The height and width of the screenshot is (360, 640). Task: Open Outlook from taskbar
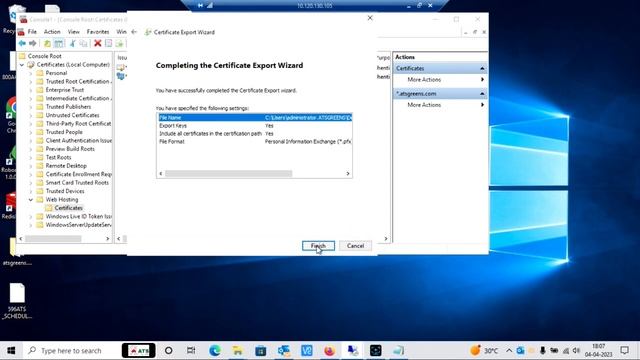[284, 351]
